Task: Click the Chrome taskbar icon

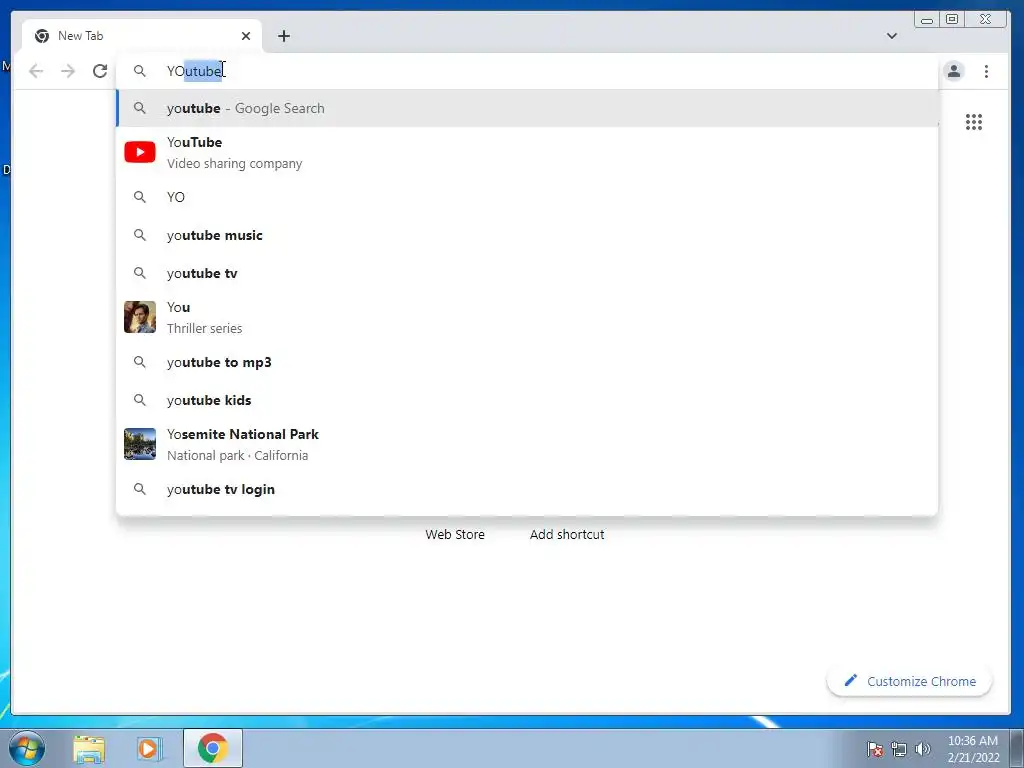Action: pyautogui.click(x=213, y=748)
